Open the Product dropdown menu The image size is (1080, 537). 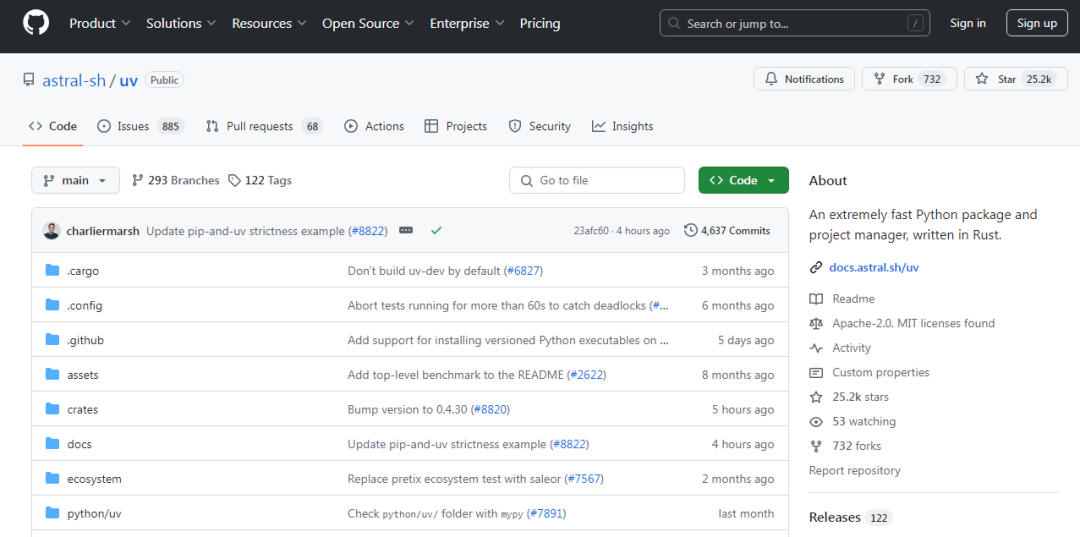click(x=100, y=23)
